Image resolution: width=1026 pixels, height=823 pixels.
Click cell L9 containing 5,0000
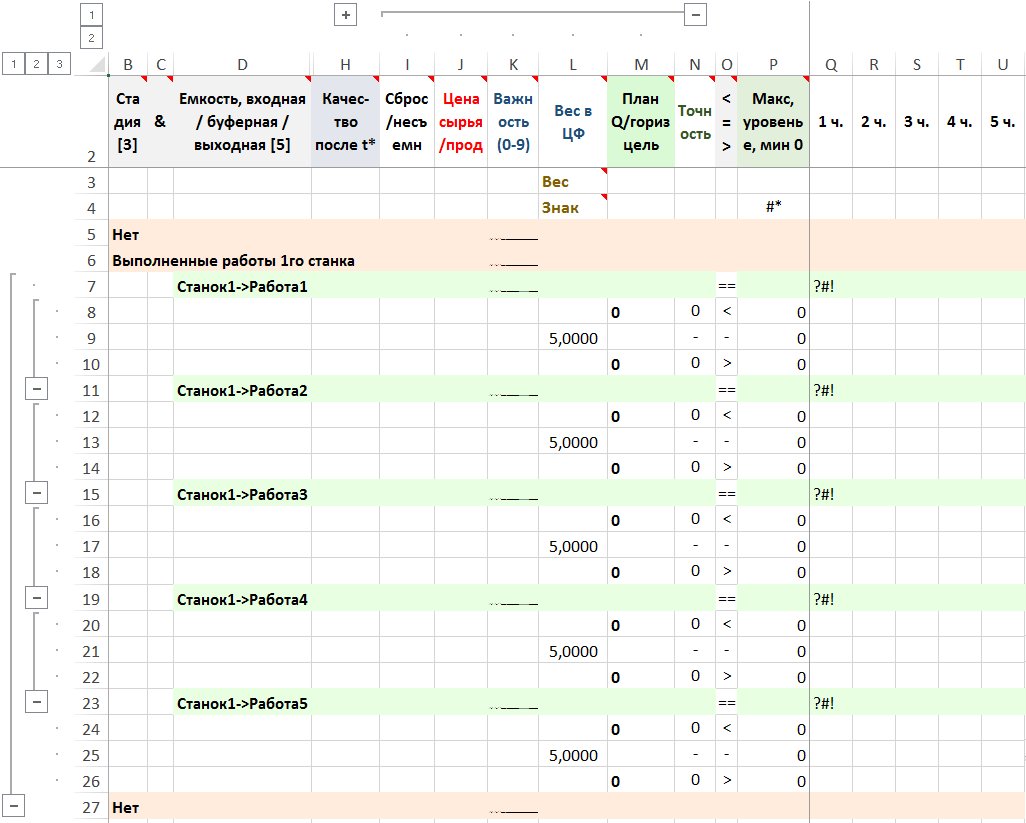click(573, 339)
